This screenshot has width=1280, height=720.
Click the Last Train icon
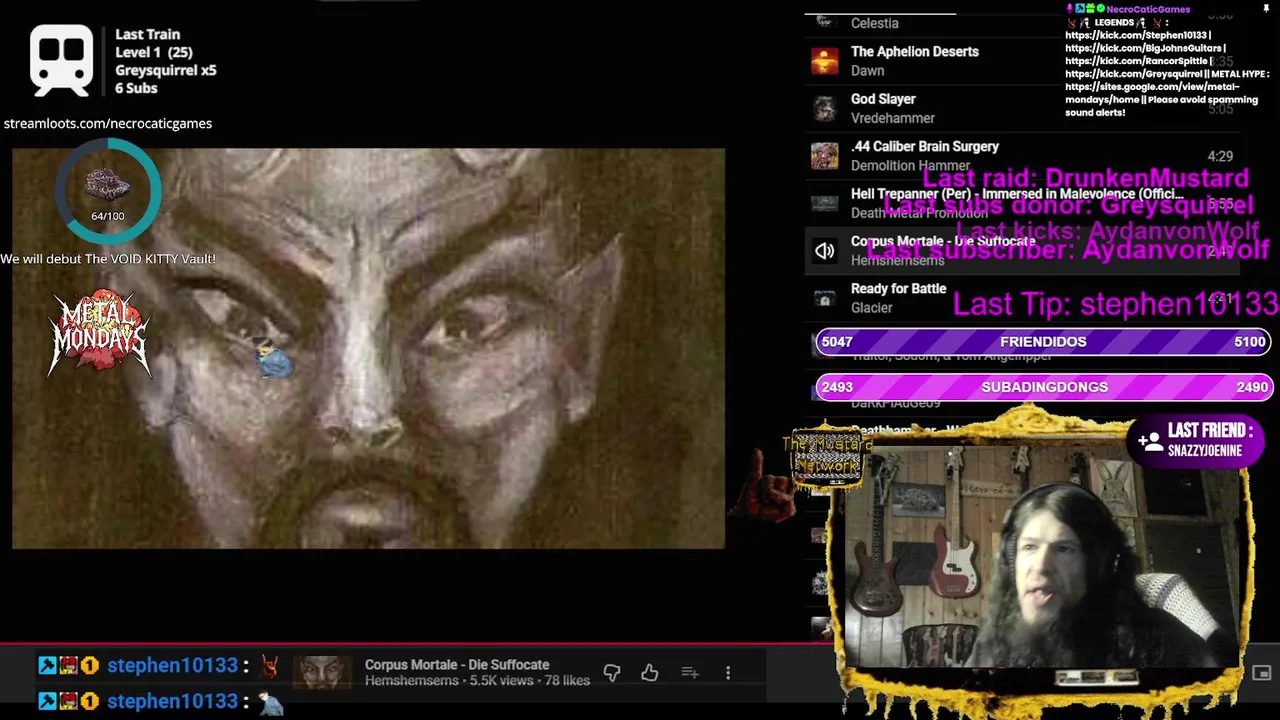61,60
